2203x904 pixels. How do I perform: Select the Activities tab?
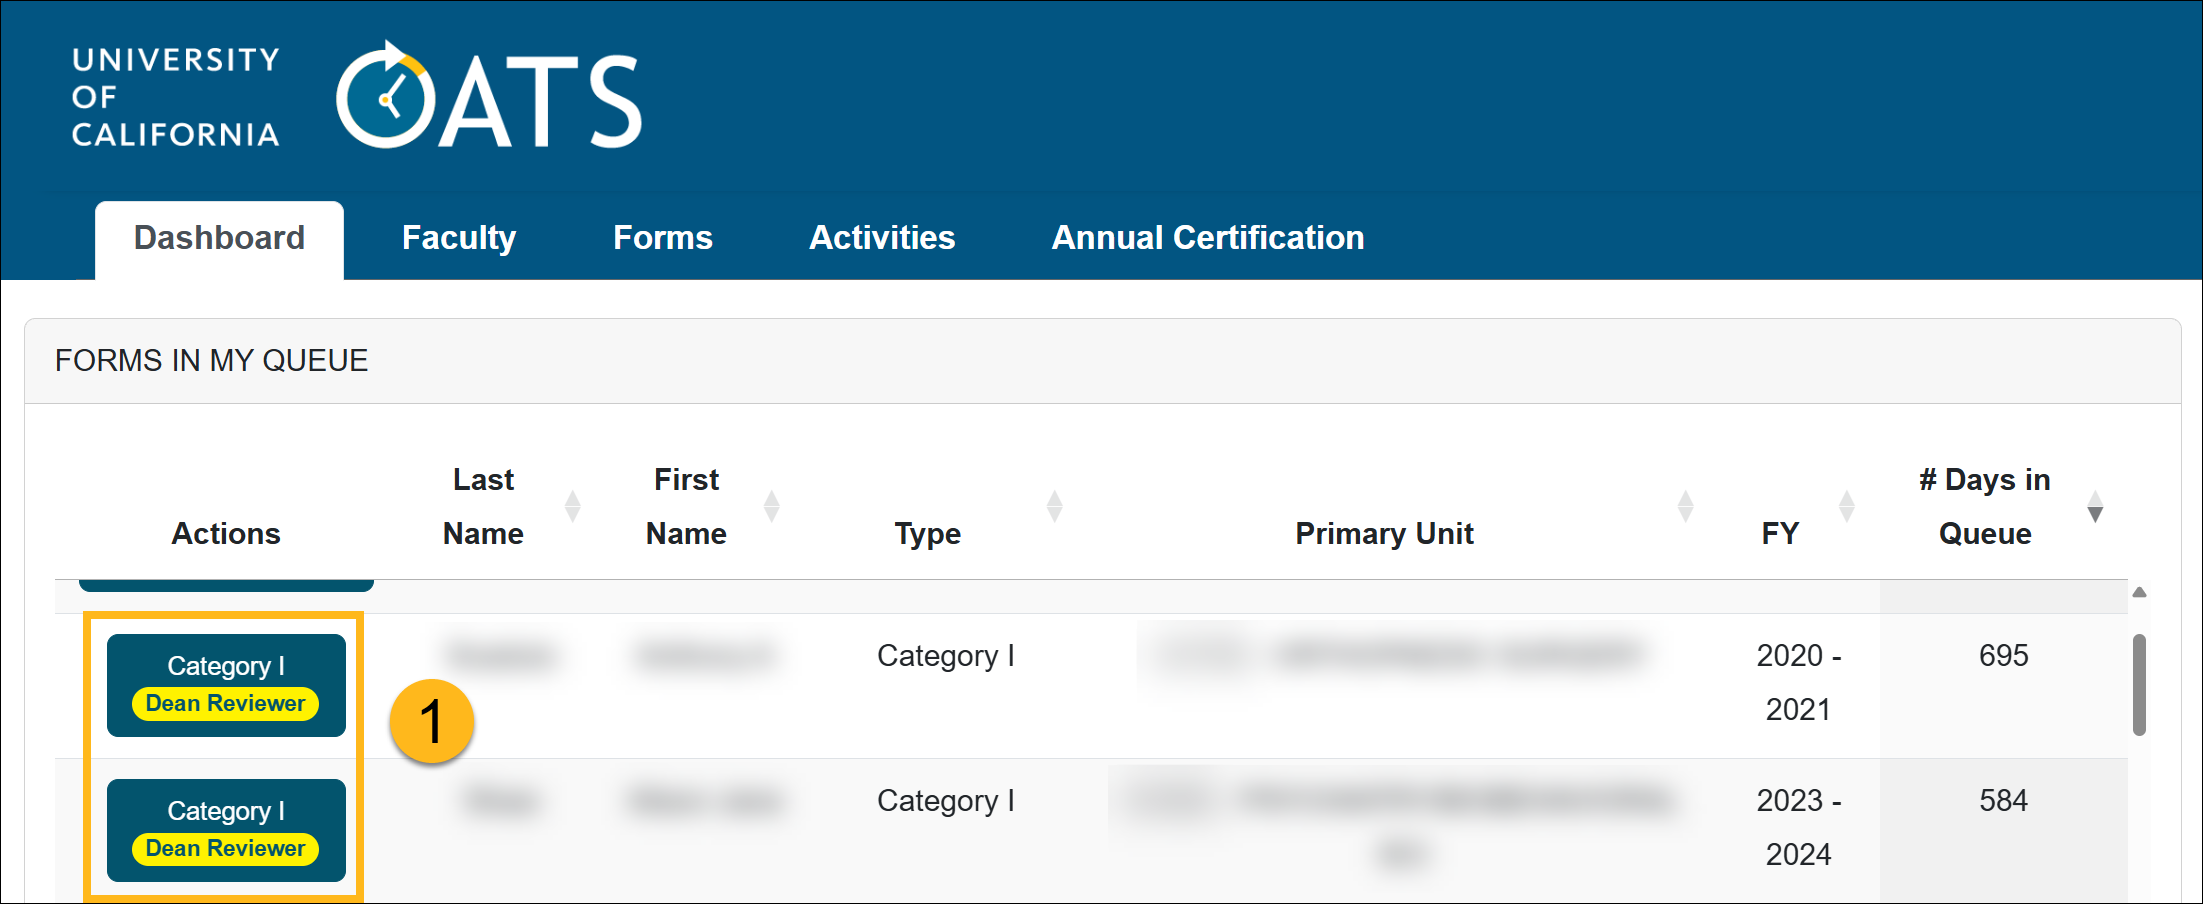coord(882,238)
